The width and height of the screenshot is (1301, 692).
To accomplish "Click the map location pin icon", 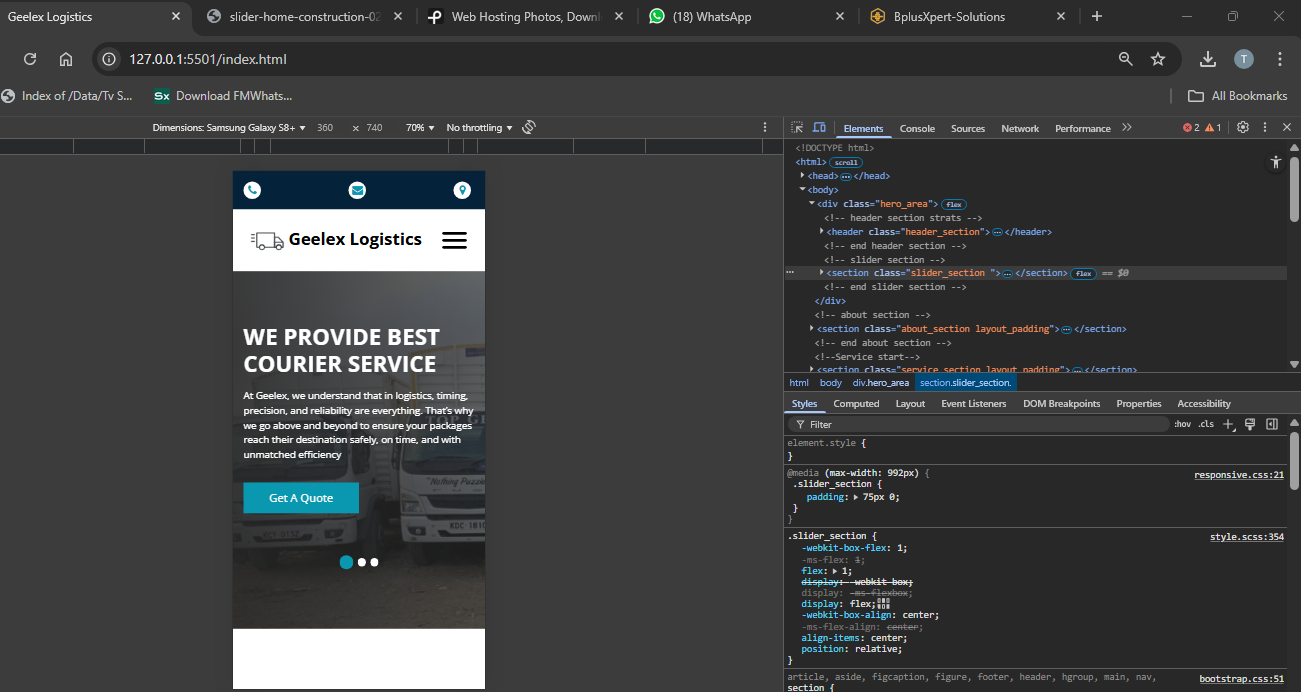I will click(x=462, y=190).
